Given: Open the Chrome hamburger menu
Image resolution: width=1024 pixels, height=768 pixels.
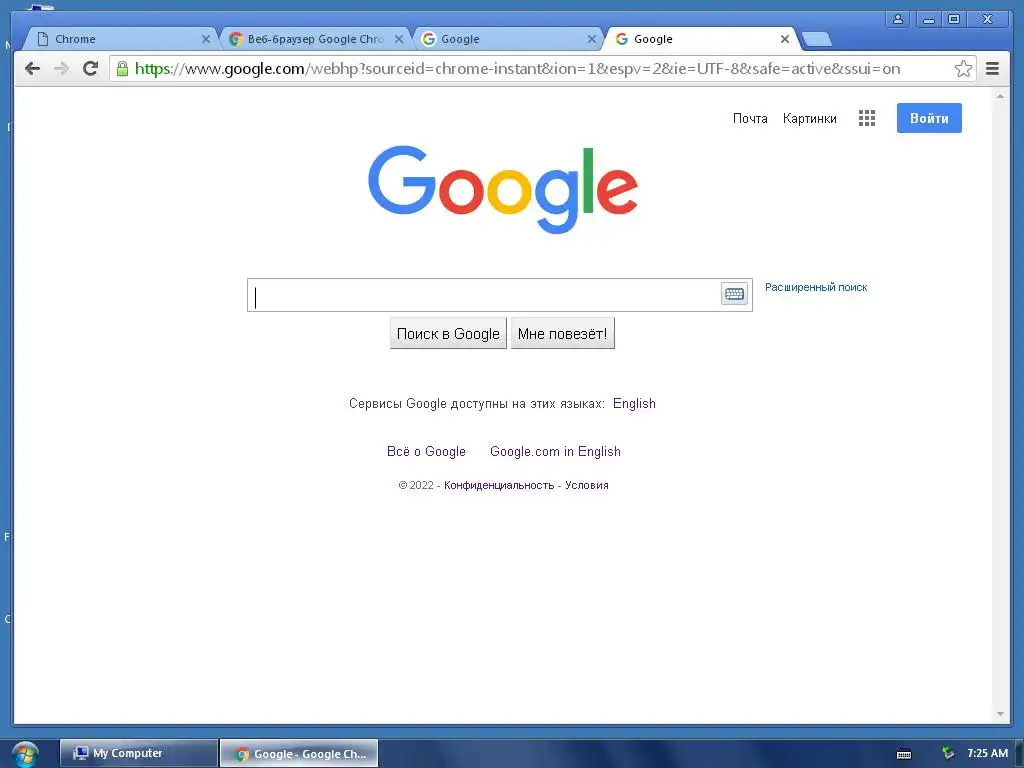Looking at the screenshot, I should 992,69.
